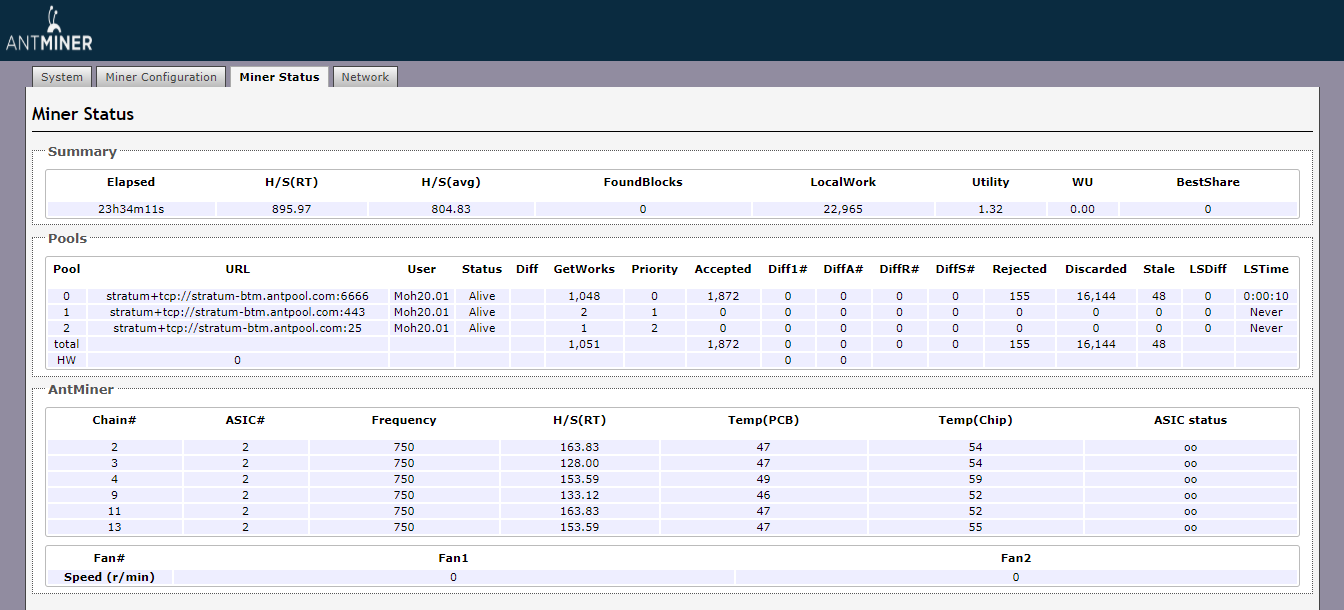Click the pool URL ending in :443
The image size is (1344, 610).
(x=238, y=312)
